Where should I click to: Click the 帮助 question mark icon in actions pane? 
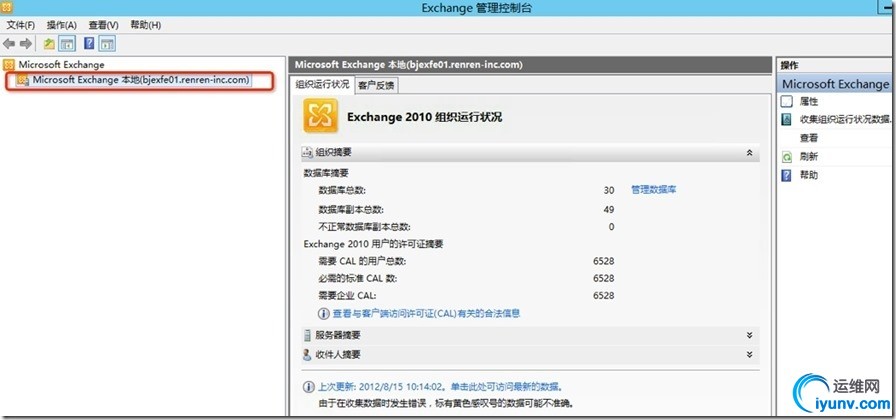(787, 175)
